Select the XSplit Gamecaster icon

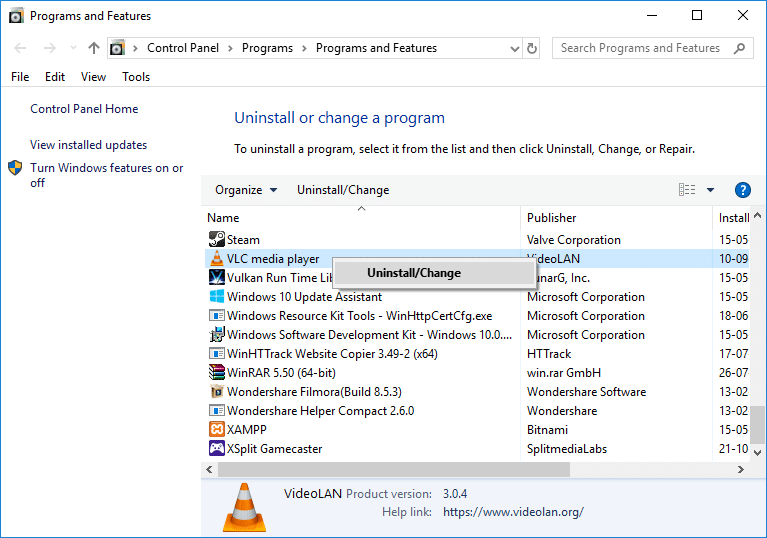tap(216, 449)
